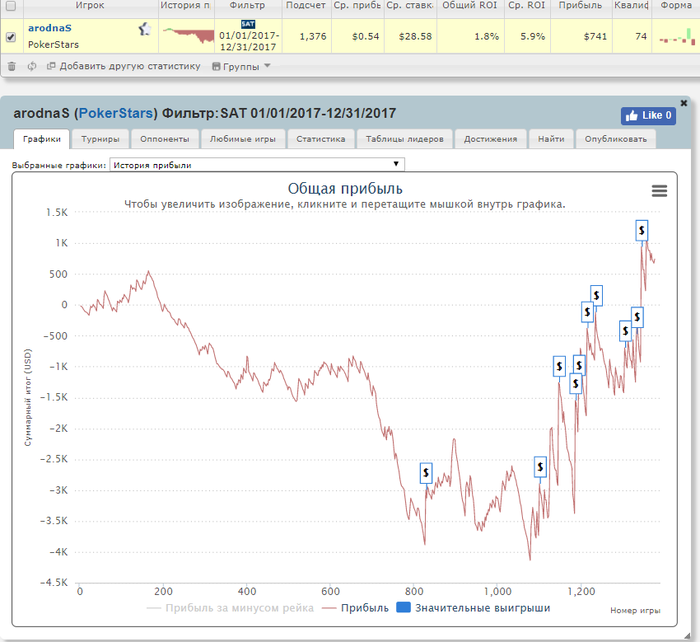Close the chart panel with X
This screenshot has height=642, width=700.
click(683, 103)
